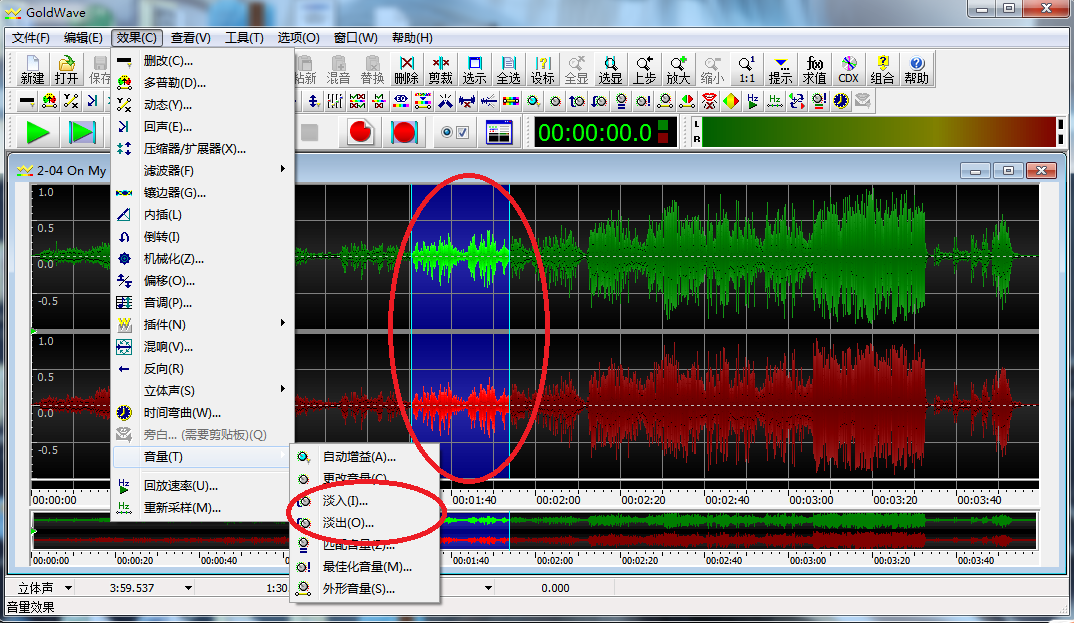Click the green Play button
This screenshot has height=623, width=1074.
click(x=38, y=132)
